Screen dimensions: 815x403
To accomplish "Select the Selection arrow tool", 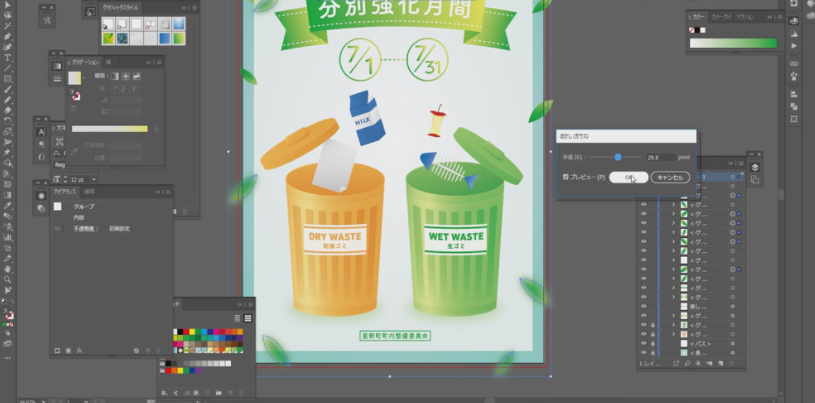I will (7, 5).
